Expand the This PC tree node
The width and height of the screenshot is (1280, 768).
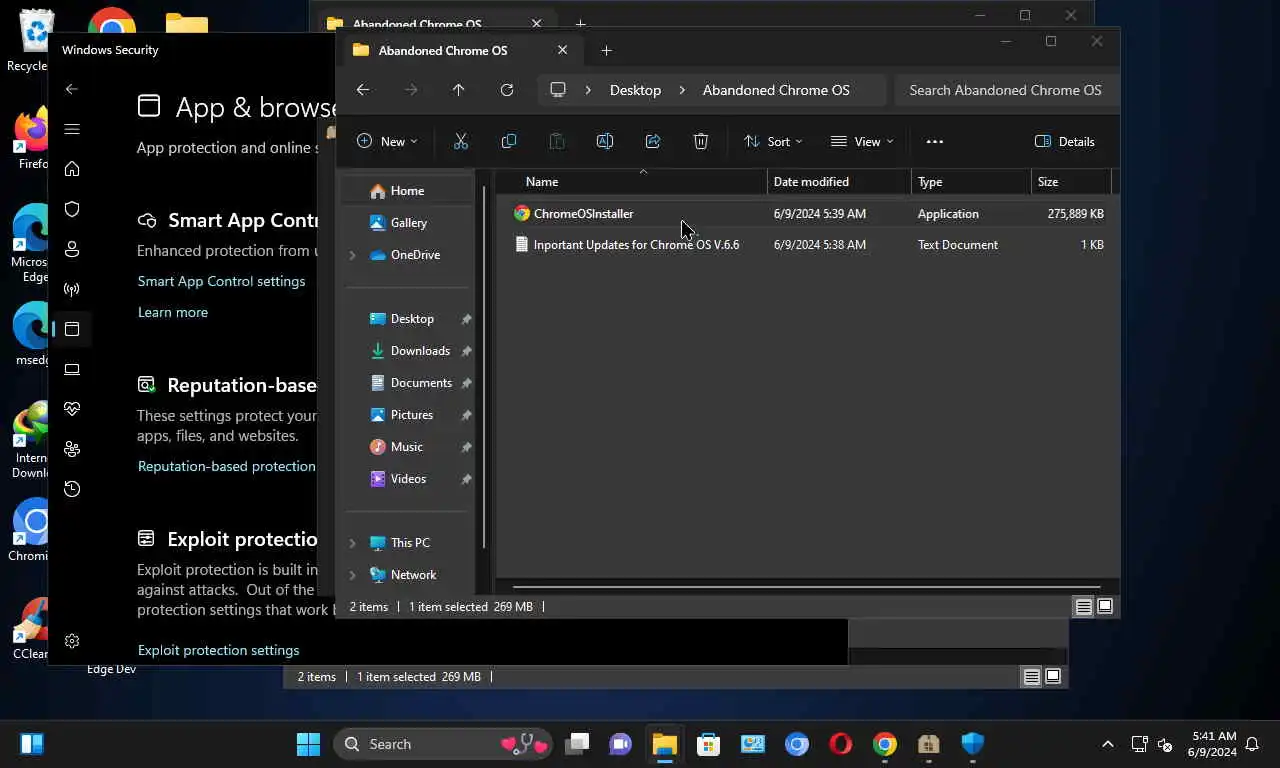(x=352, y=543)
